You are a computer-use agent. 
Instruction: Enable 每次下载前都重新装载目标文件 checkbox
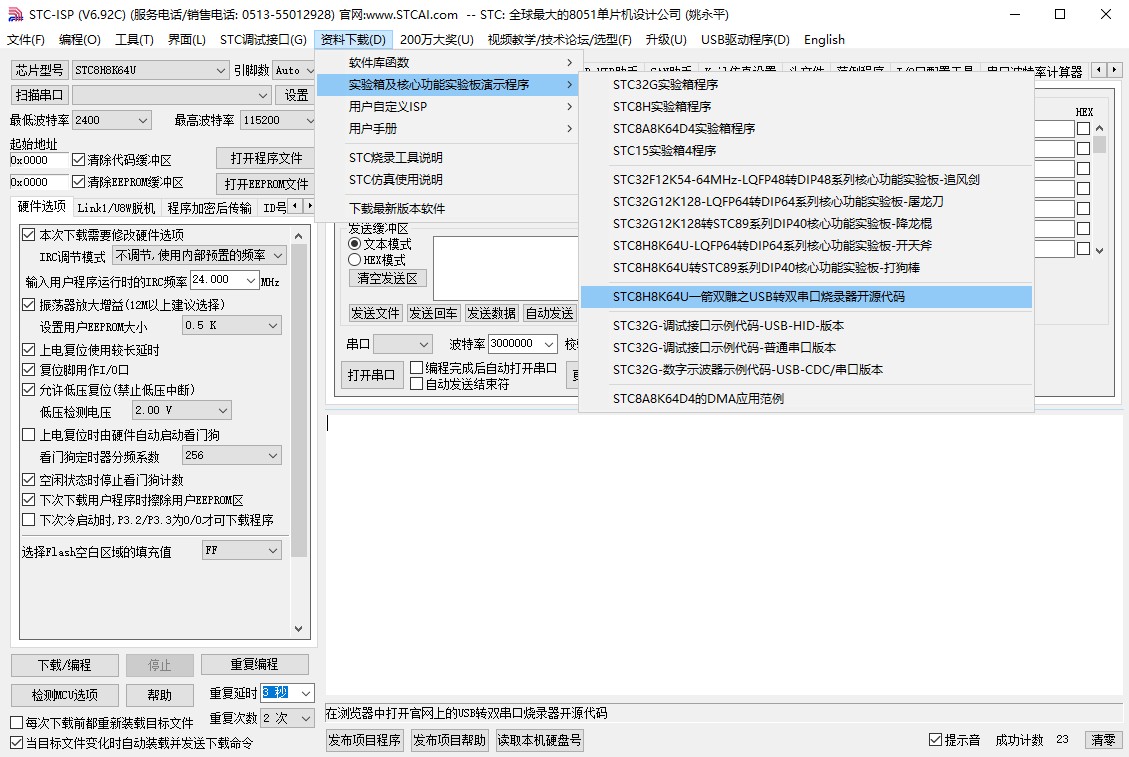[17, 722]
